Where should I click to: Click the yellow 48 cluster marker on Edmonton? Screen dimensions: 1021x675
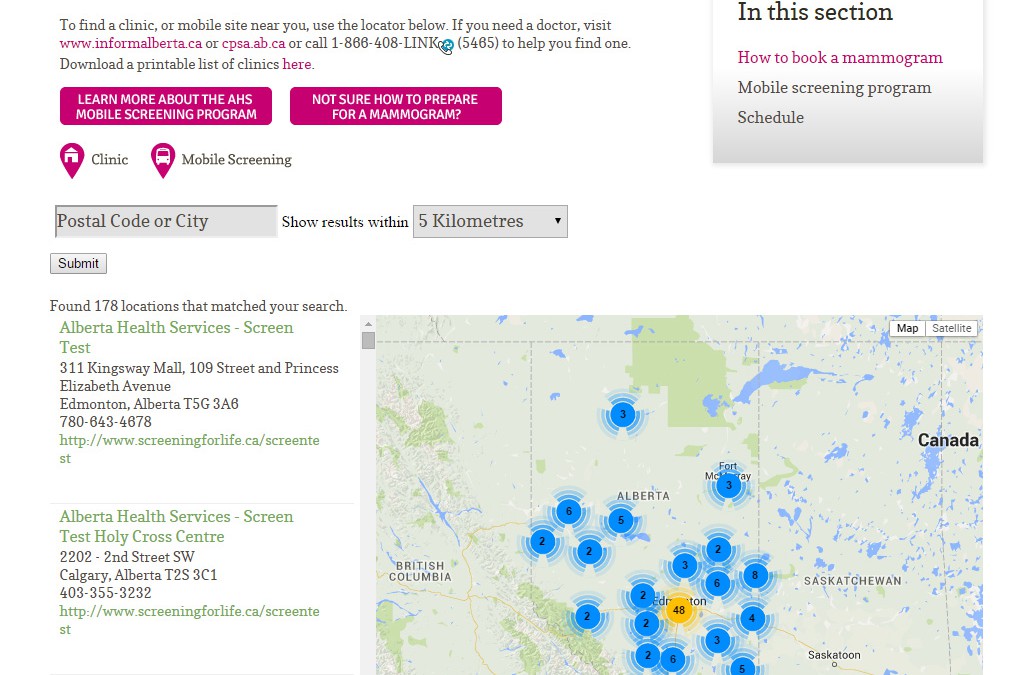click(678, 610)
